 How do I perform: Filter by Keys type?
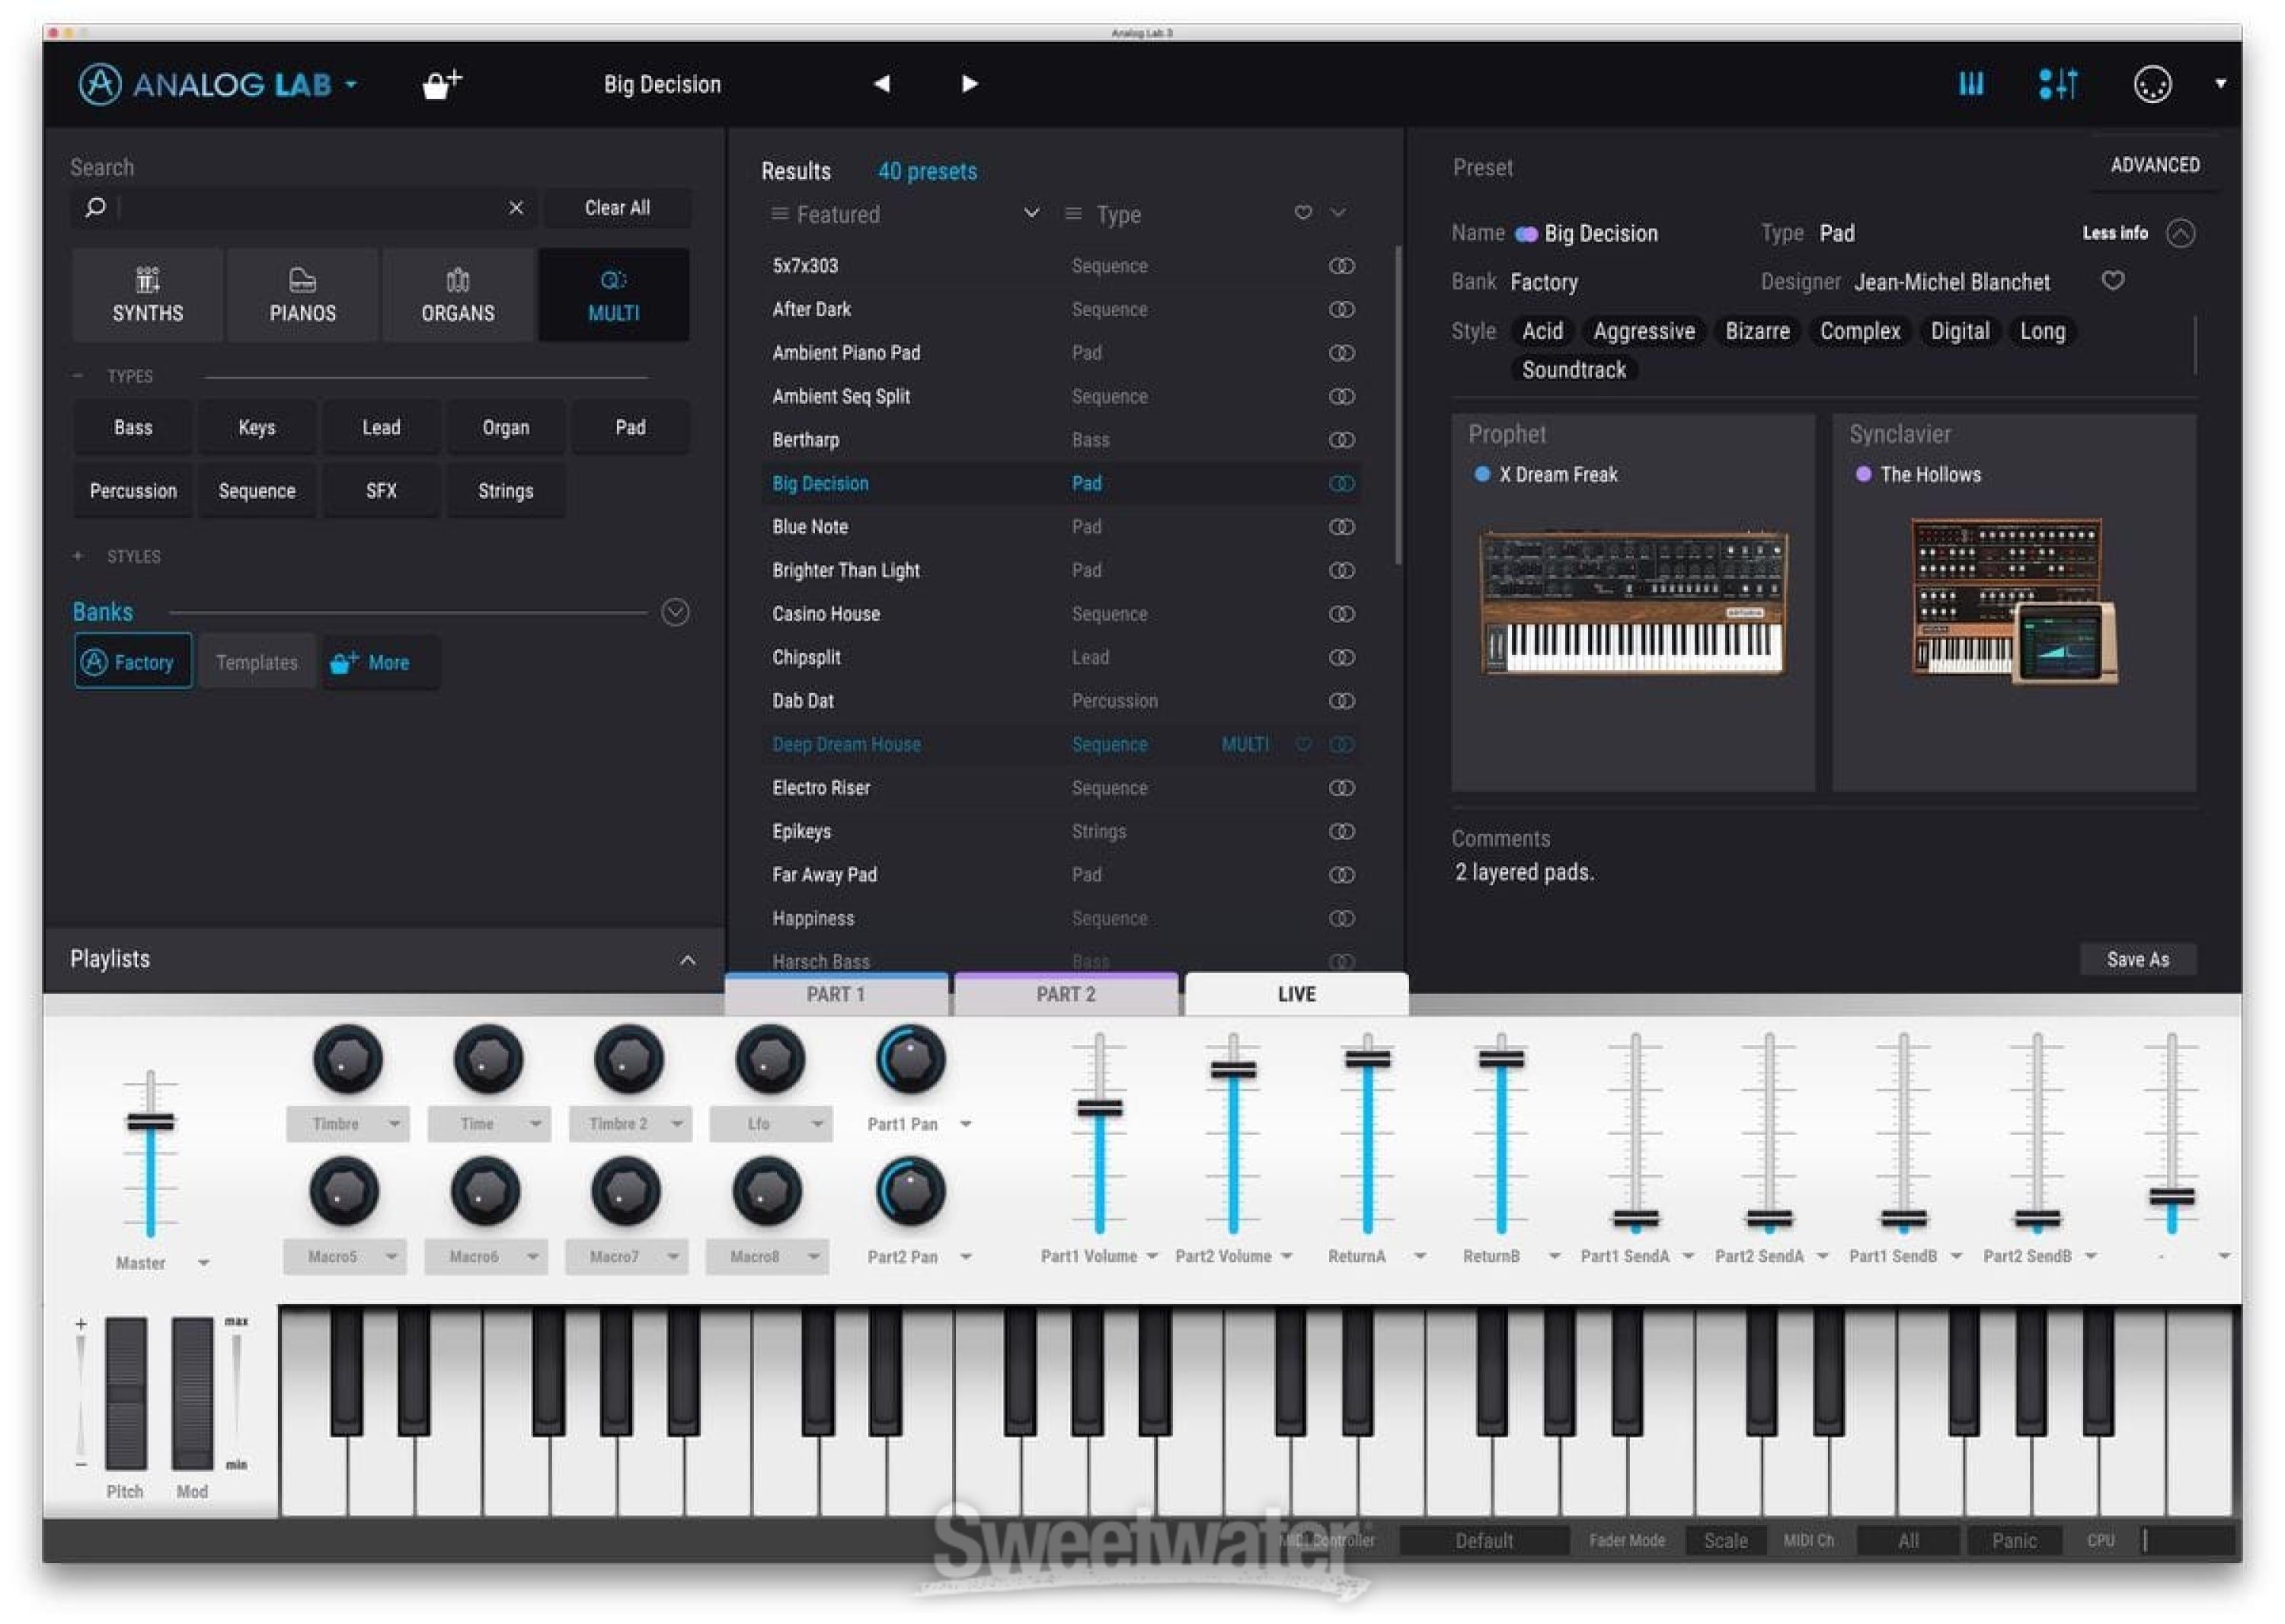[257, 428]
